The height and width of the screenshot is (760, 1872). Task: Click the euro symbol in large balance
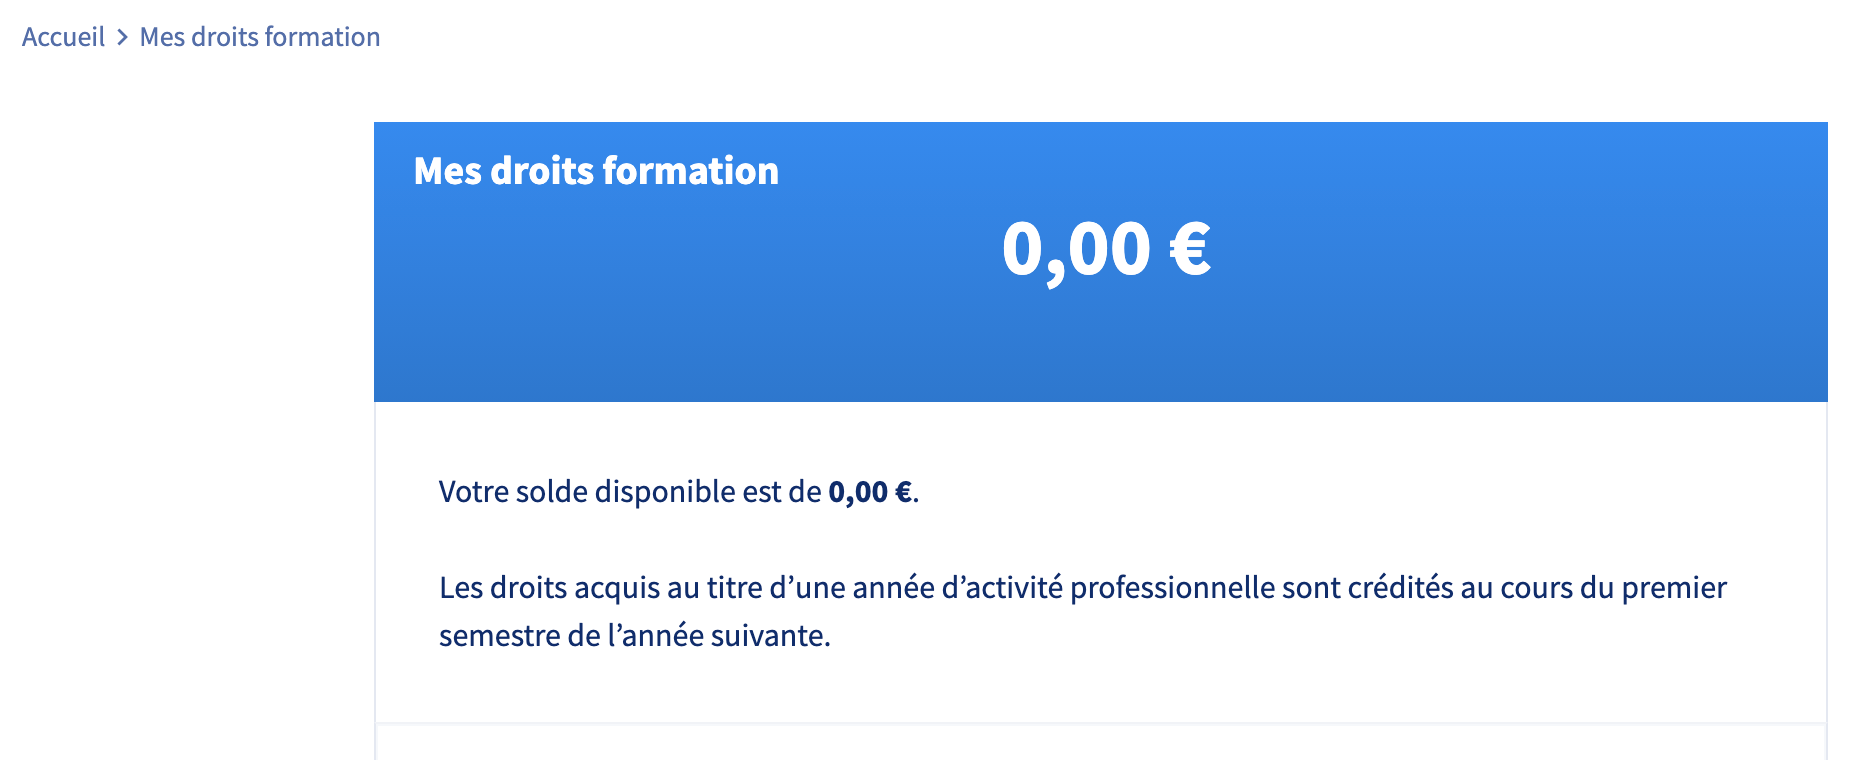(x=1190, y=249)
